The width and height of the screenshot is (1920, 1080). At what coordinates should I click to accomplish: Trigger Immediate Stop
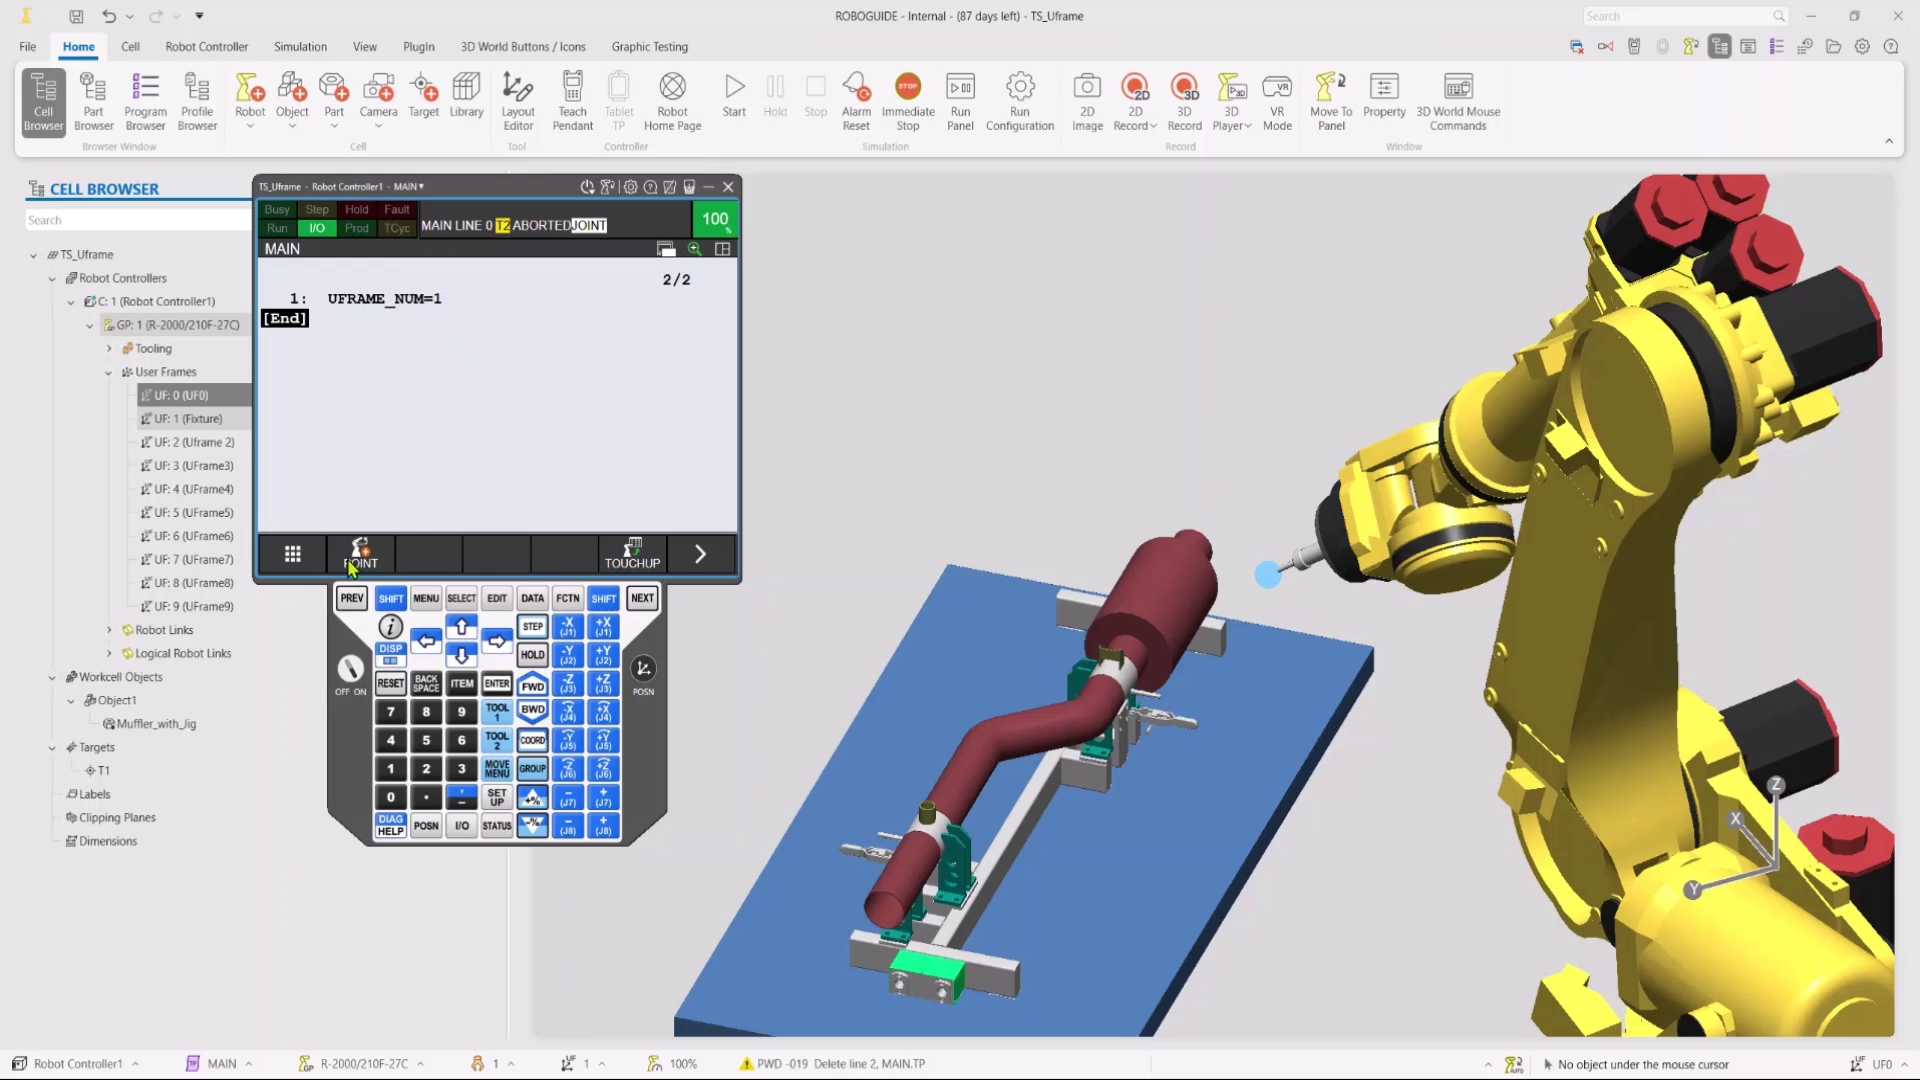pos(908,102)
